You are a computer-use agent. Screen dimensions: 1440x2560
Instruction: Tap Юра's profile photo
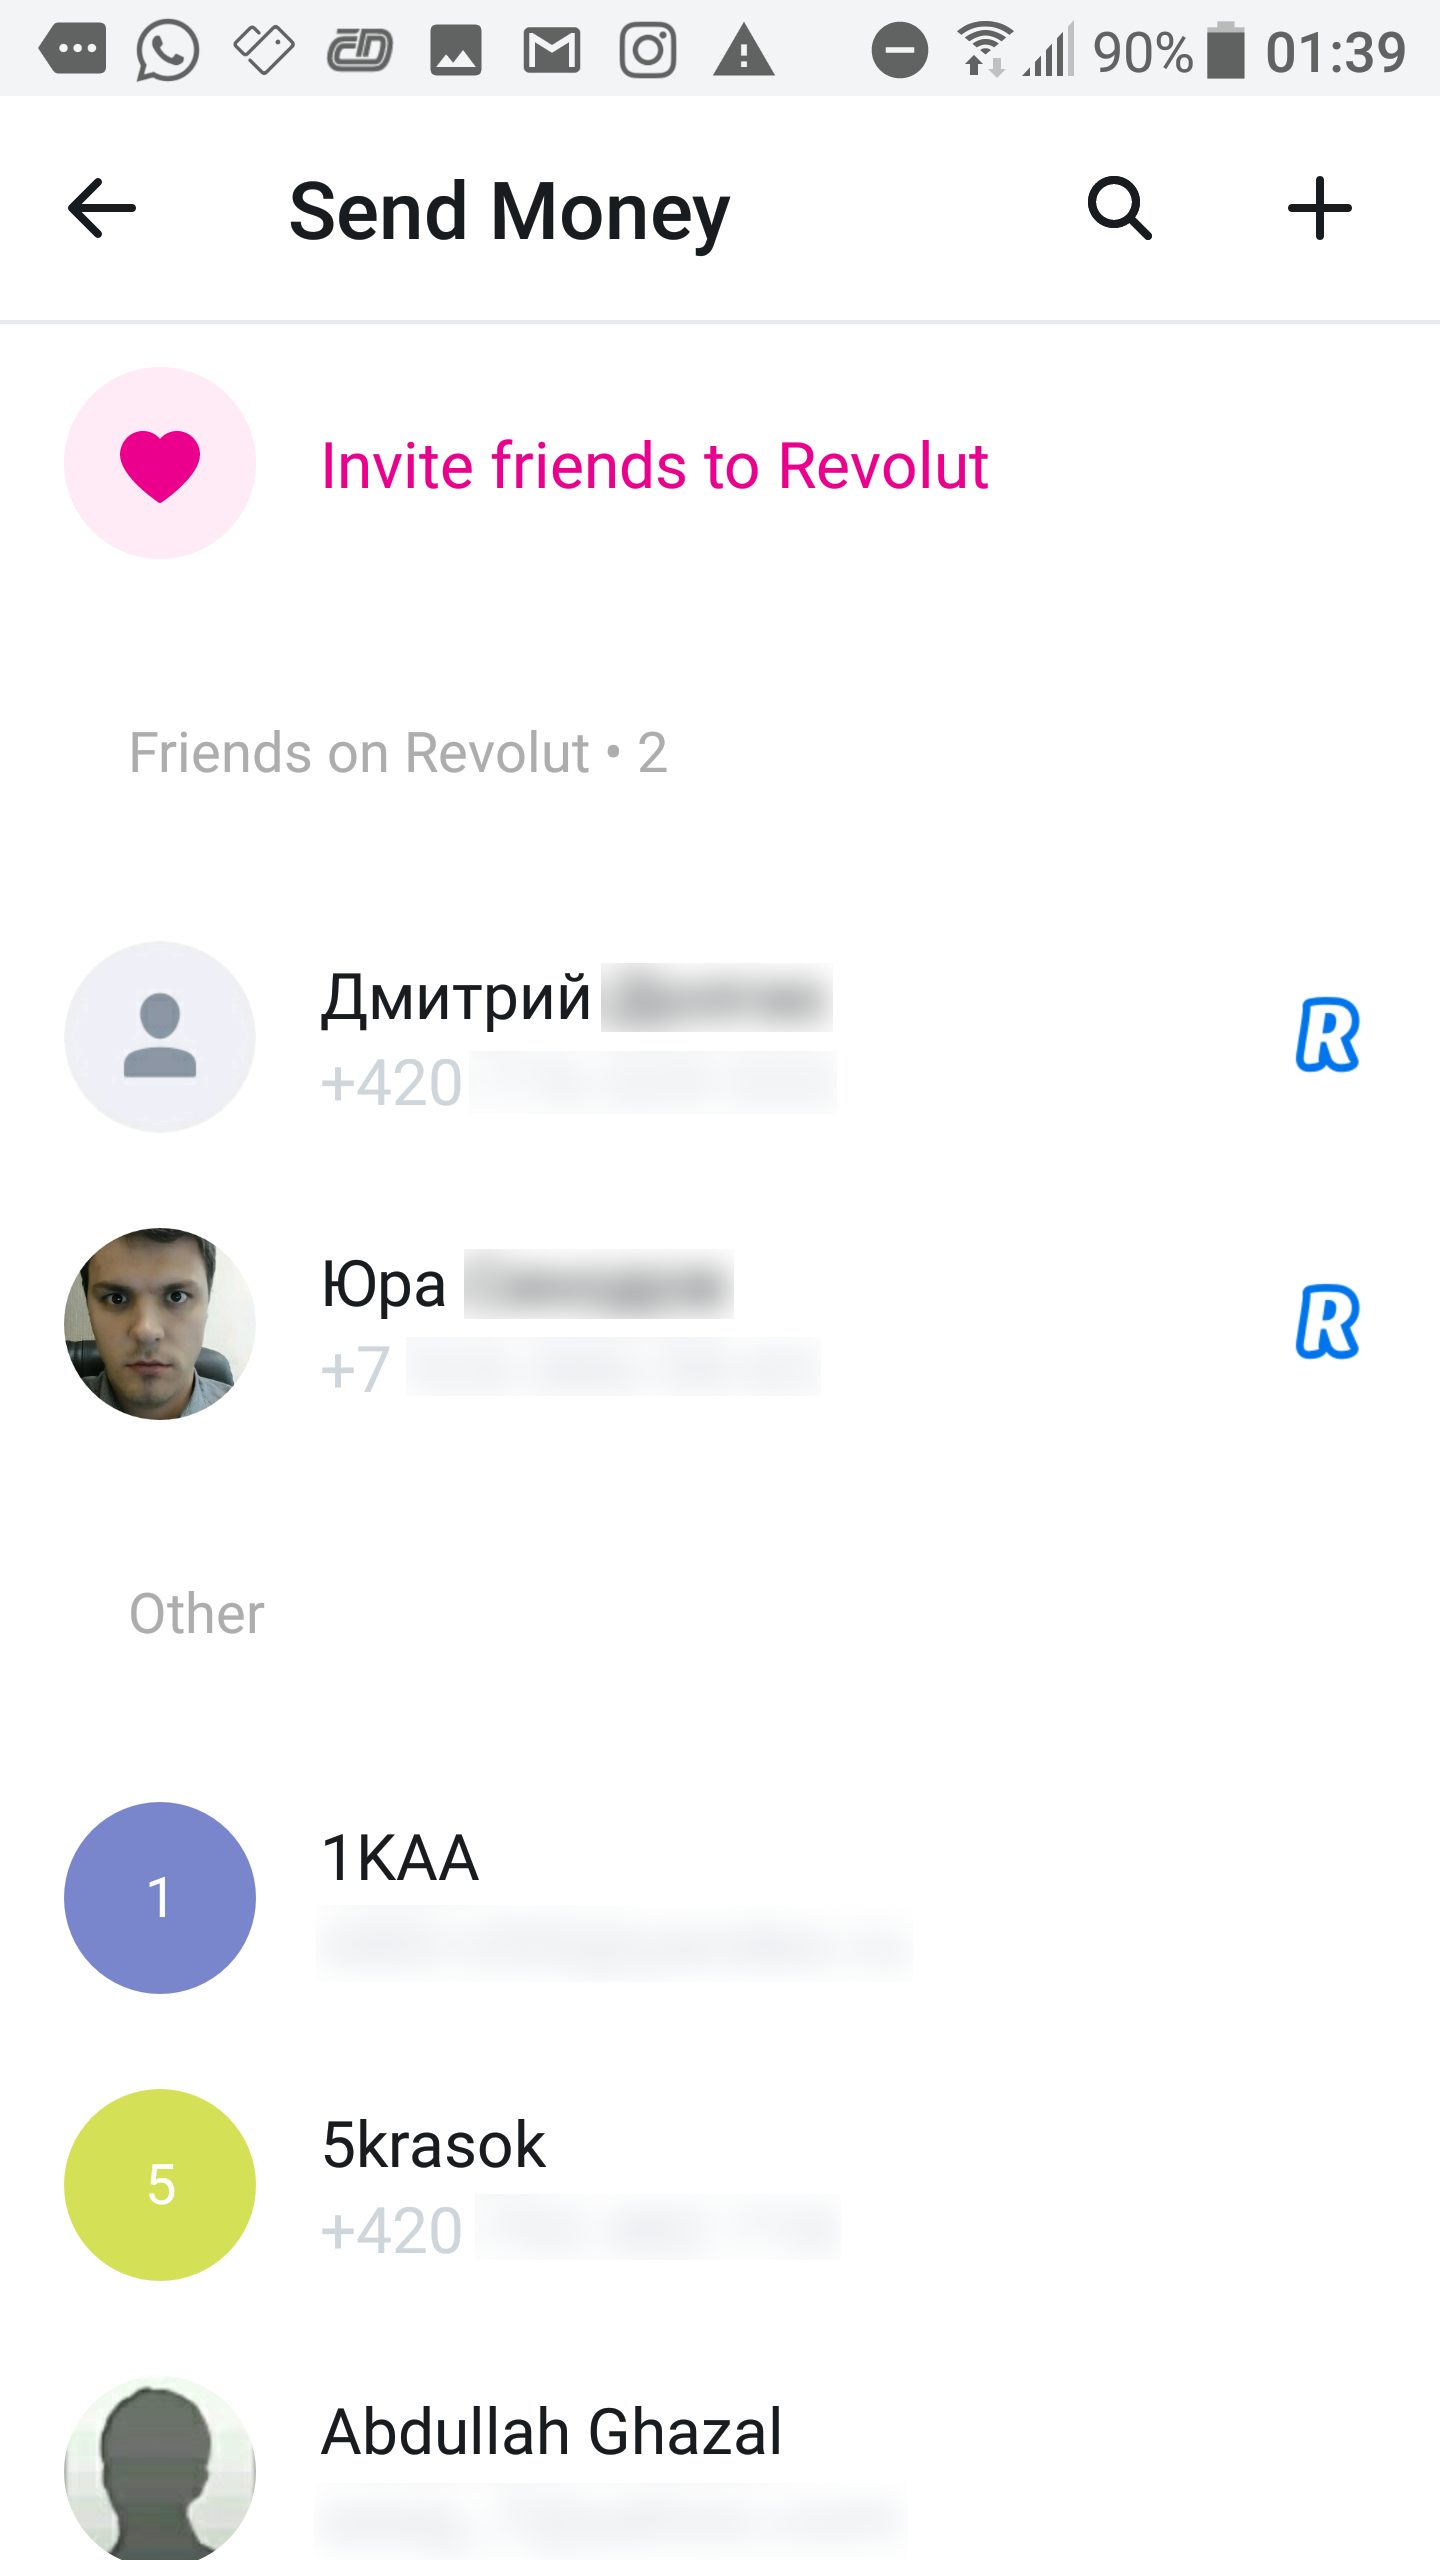[160, 1324]
